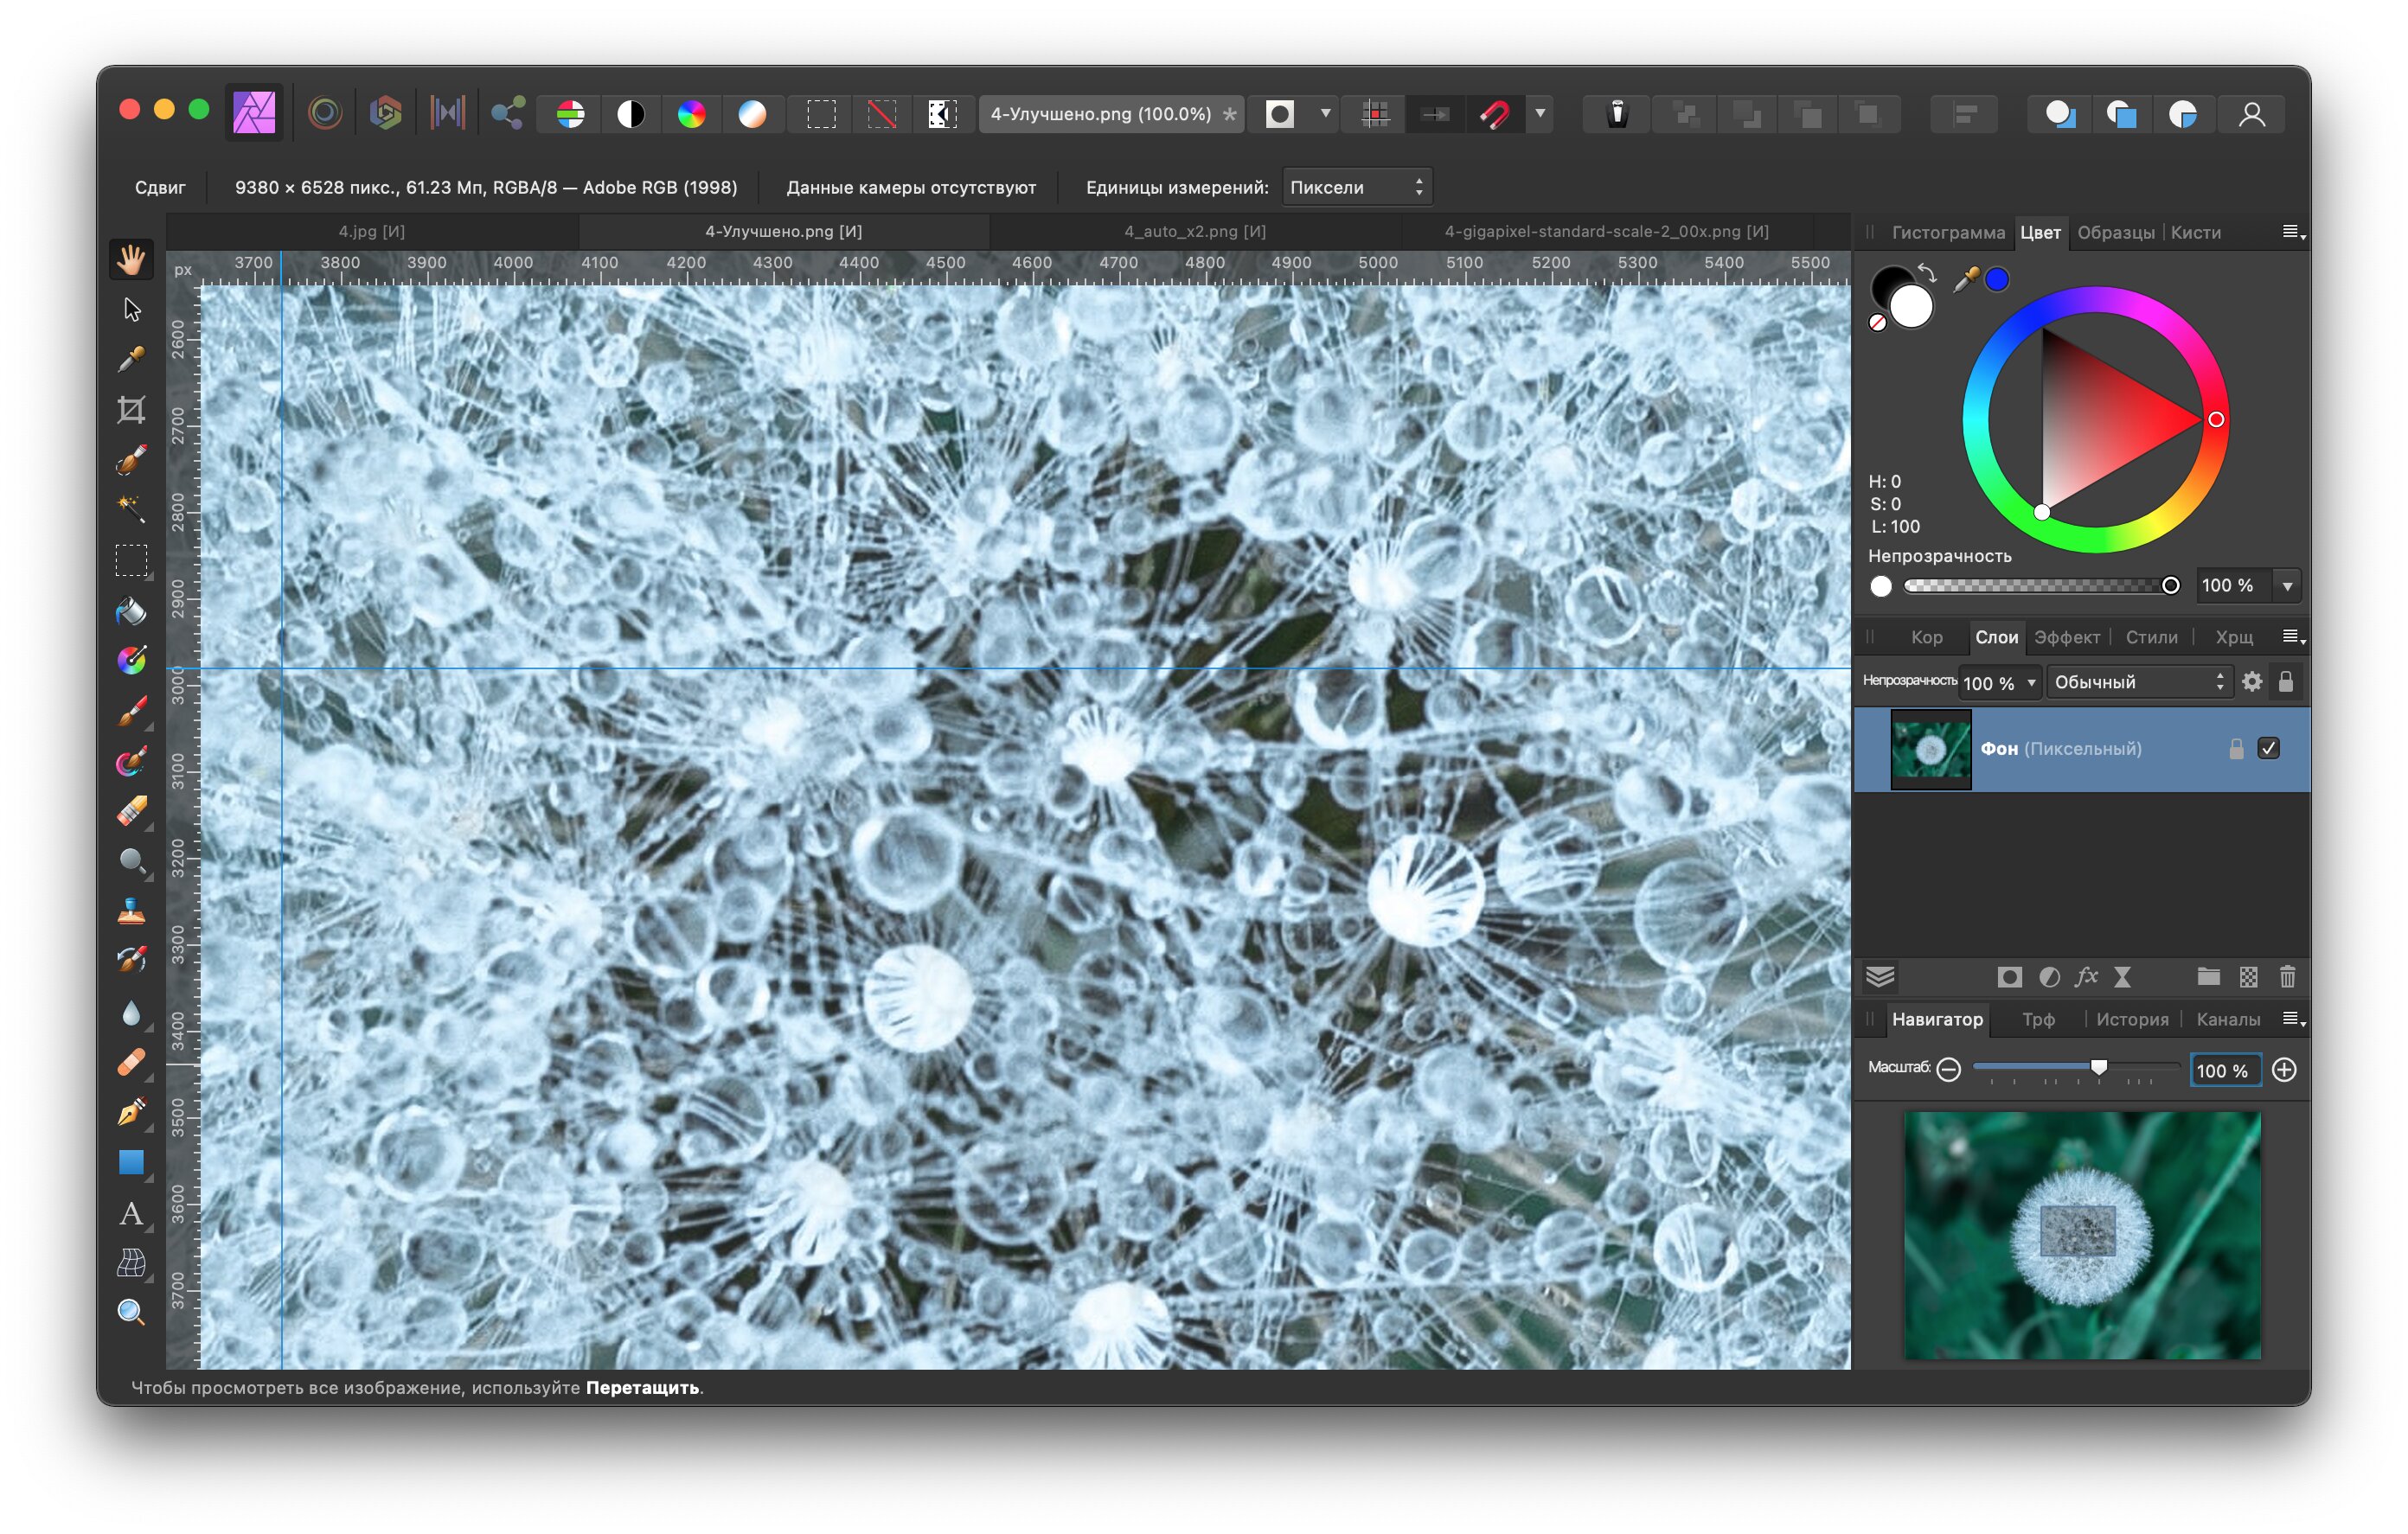This screenshot has width=2408, height=1534.
Task: Switch to the Tone Mapping persona
Action: 447,113
